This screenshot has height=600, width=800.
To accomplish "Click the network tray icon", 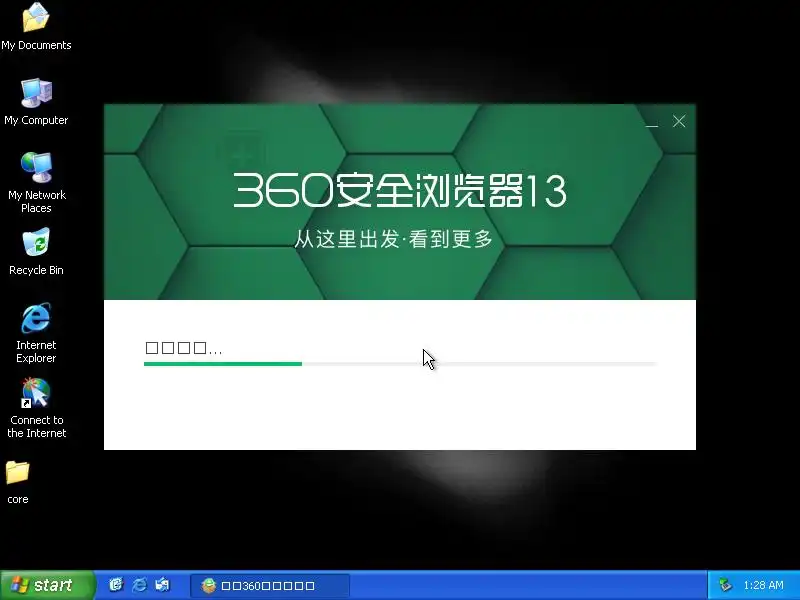I will (x=724, y=585).
